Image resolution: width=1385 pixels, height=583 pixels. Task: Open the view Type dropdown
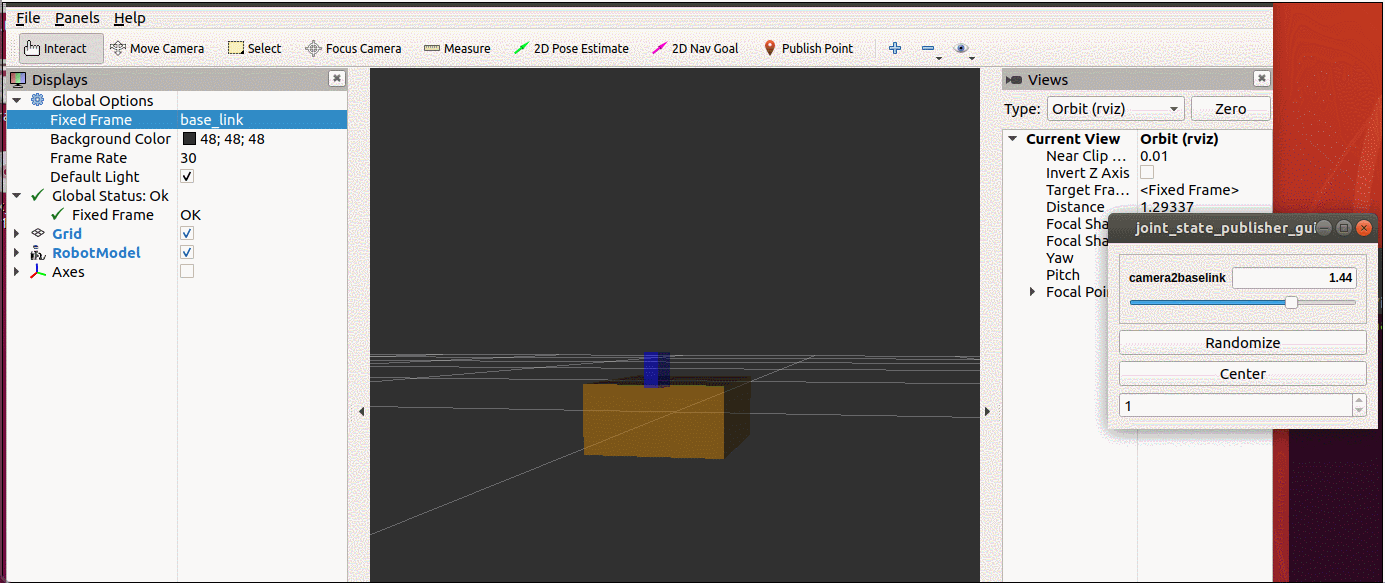[1115, 109]
